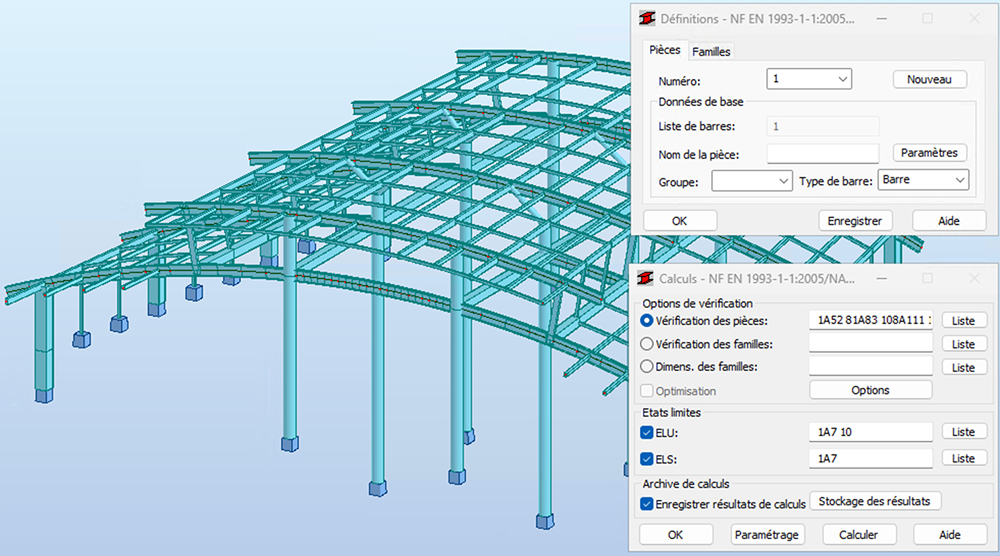Minimize the Définitions dialog
The image size is (1000, 556).
click(x=882, y=18)
